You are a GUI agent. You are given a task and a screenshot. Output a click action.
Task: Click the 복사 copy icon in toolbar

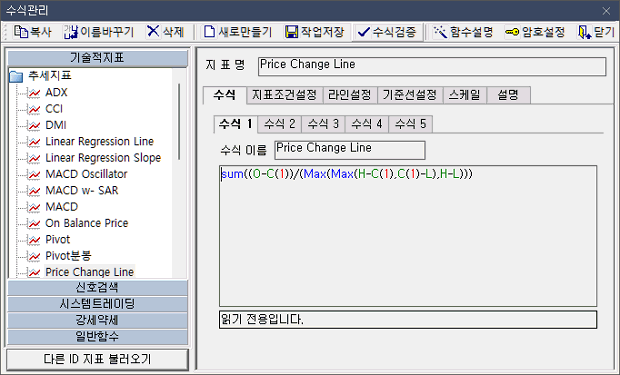[21, 32]
